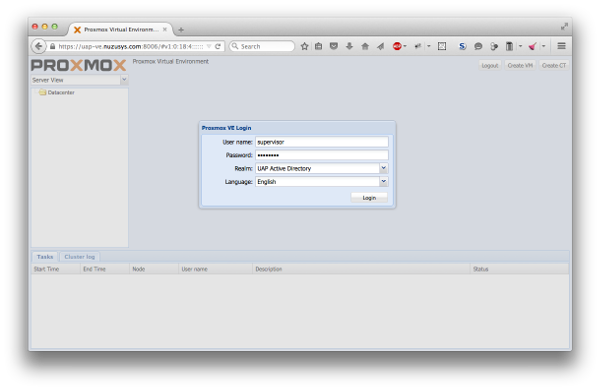Click the square screenshot extension icon
This screenshot has width=600, height=390.
click(442, 46)
